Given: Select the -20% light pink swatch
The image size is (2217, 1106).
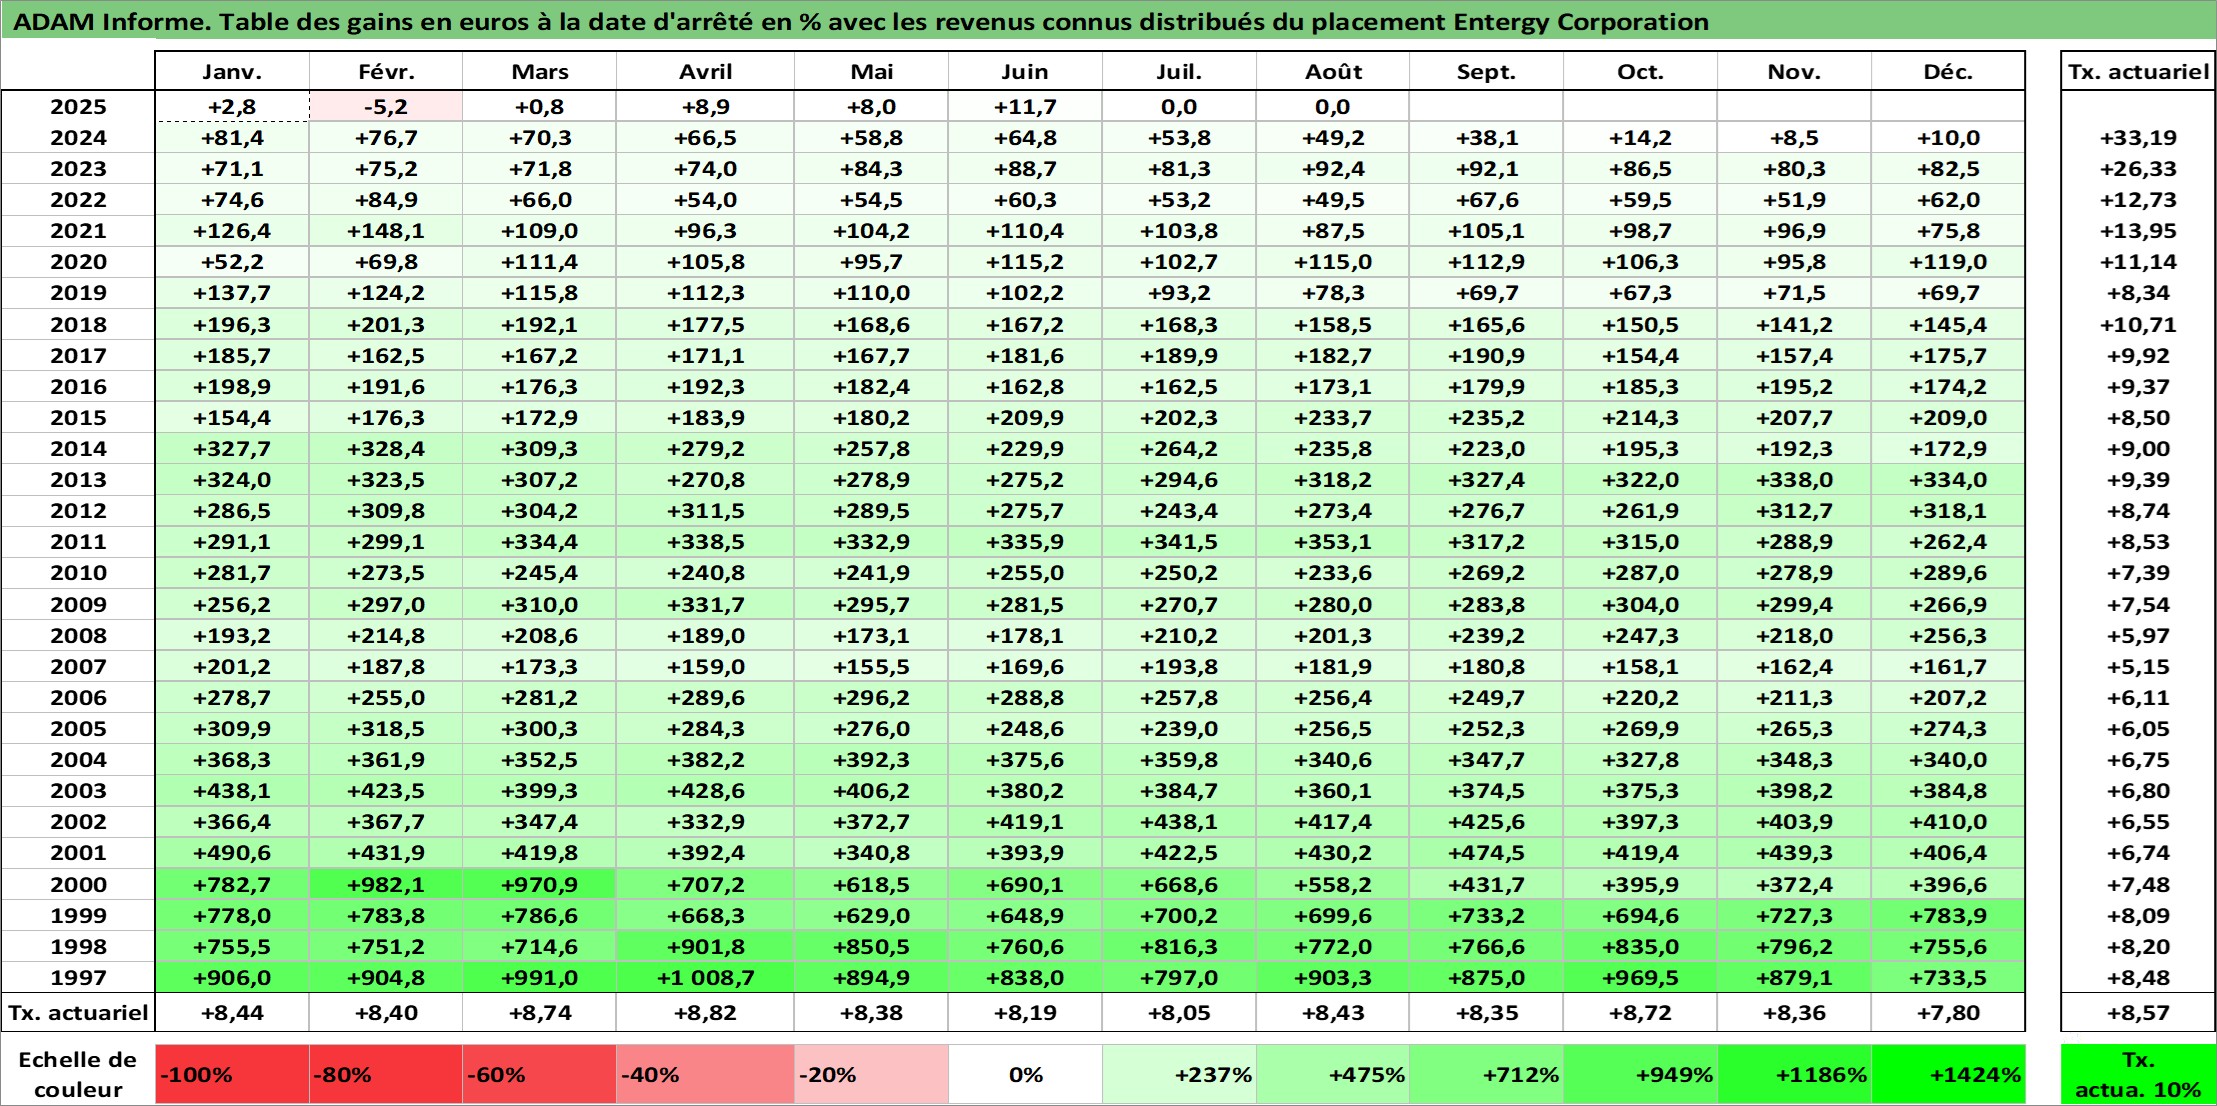Looking at the screenshot, I should click(x=871, y=1075).
